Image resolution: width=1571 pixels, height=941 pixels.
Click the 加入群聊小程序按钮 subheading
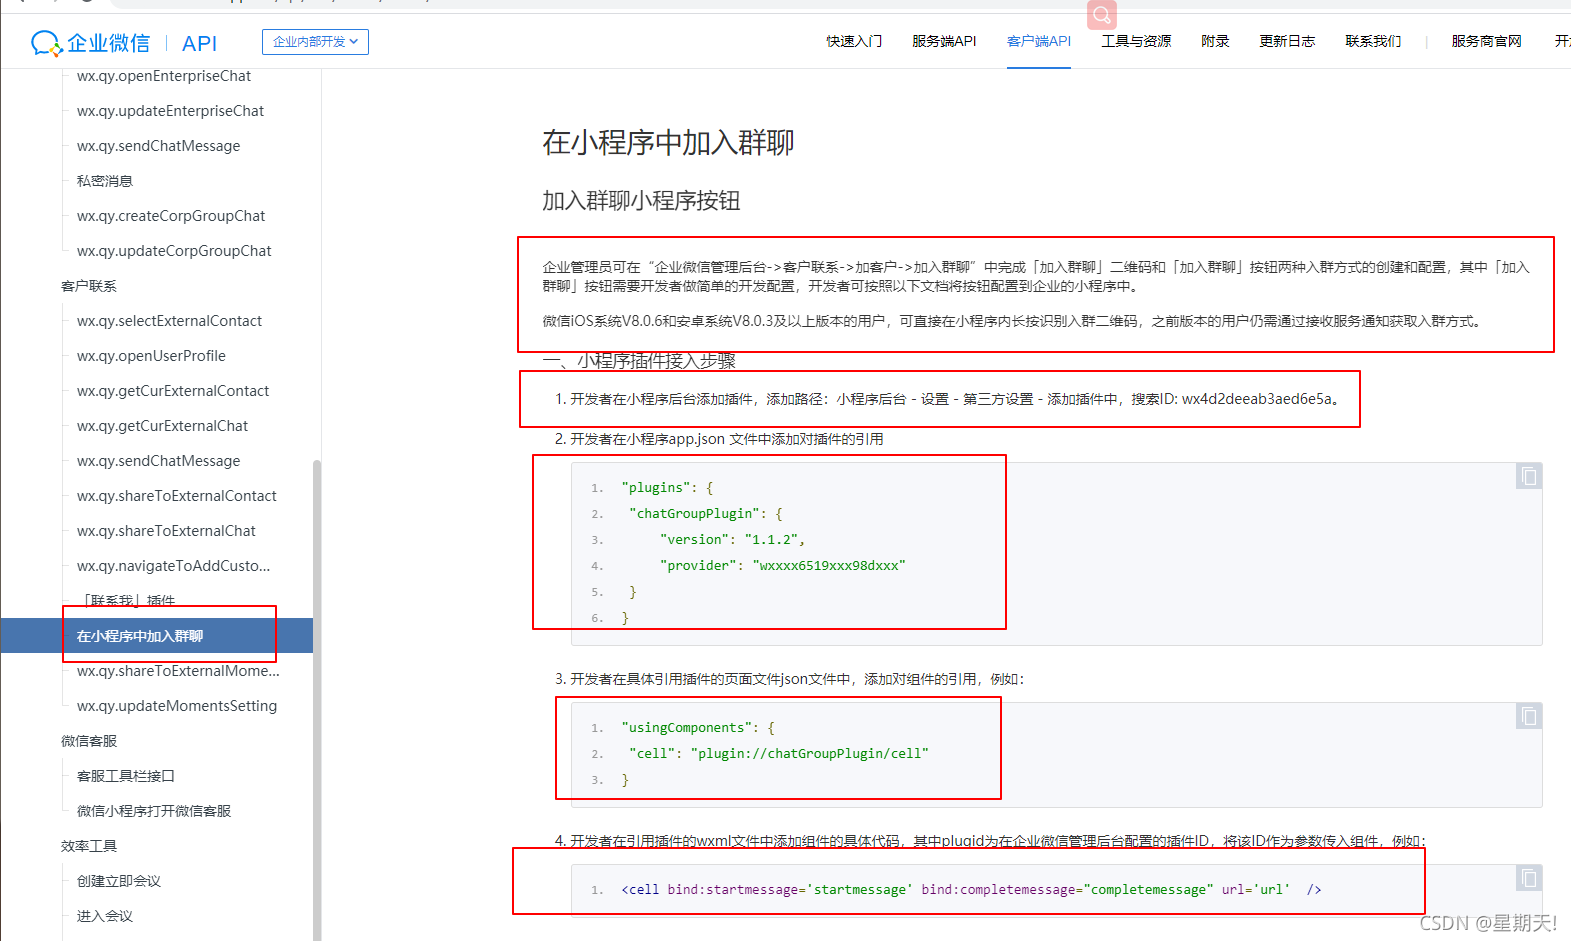click(641, 201)
